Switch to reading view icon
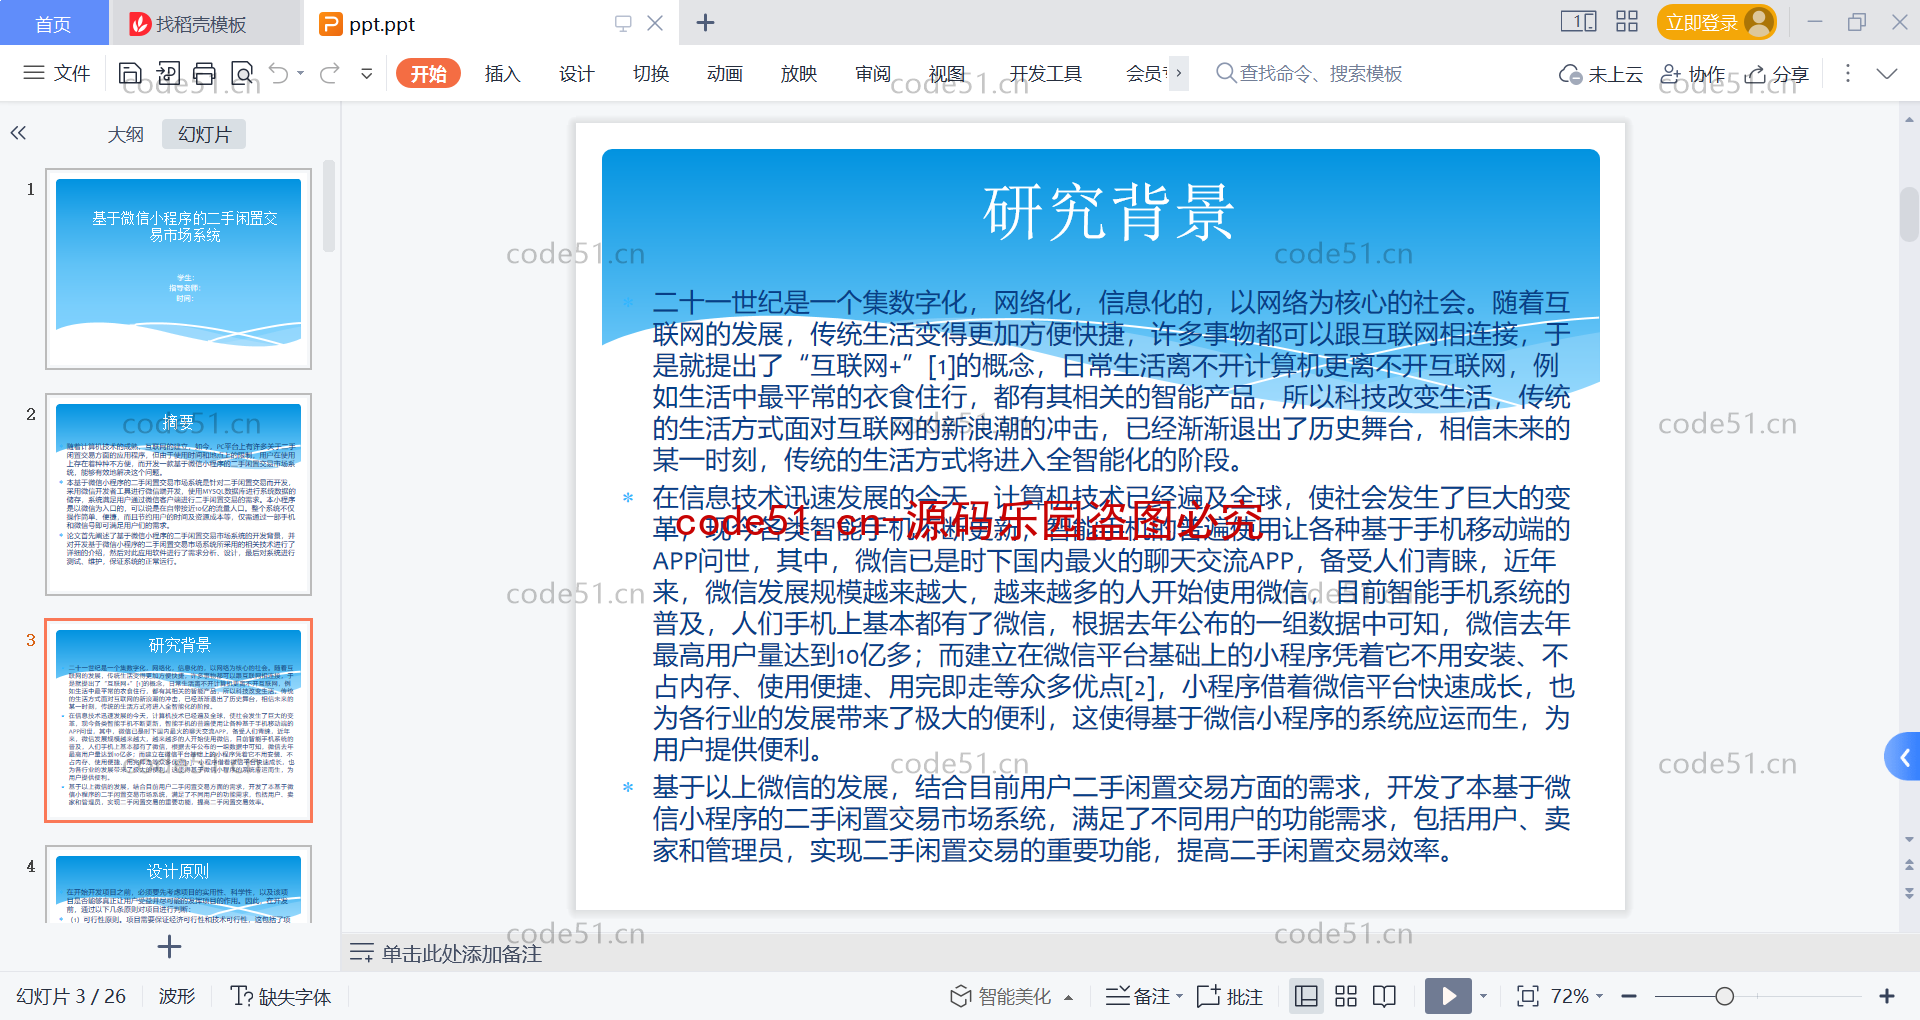This screenshot has height=1020, width=1920. click(1385, 996)
